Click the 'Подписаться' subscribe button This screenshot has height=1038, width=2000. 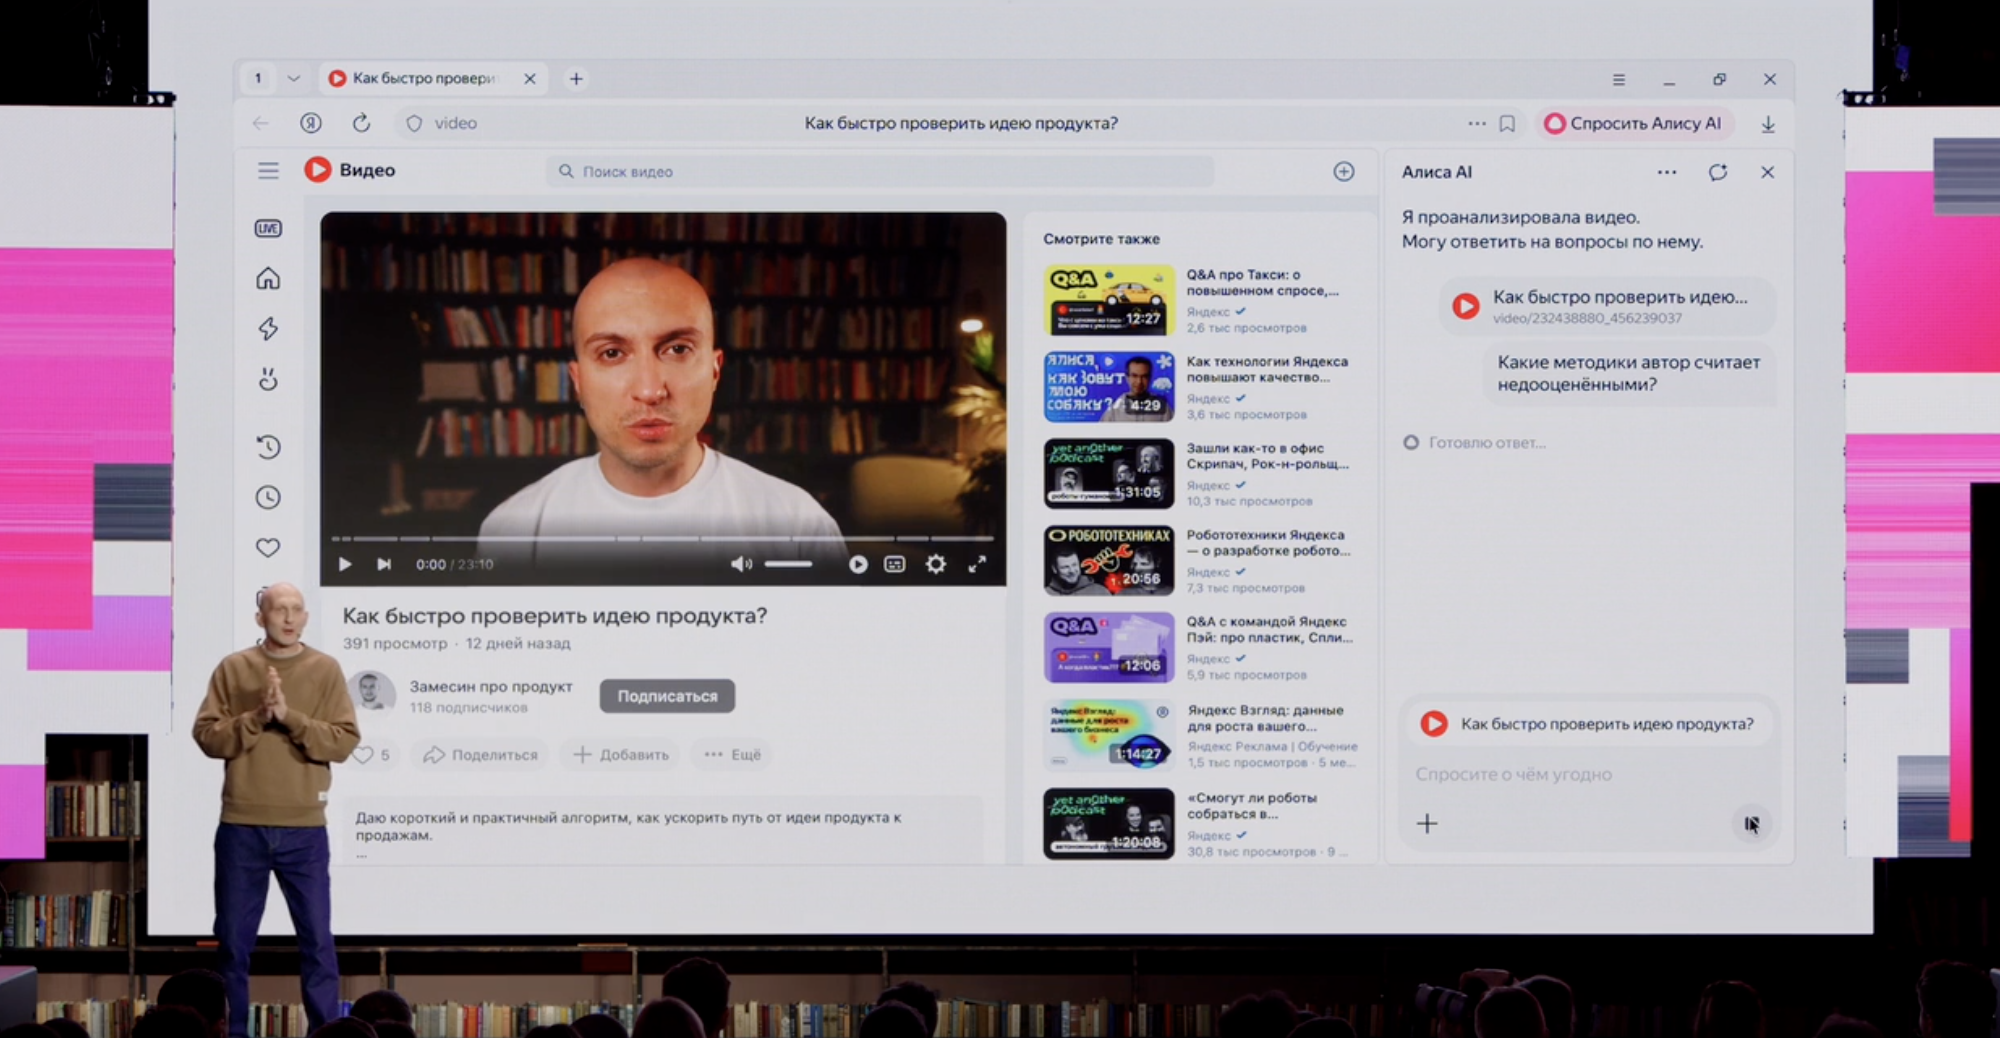667,696
